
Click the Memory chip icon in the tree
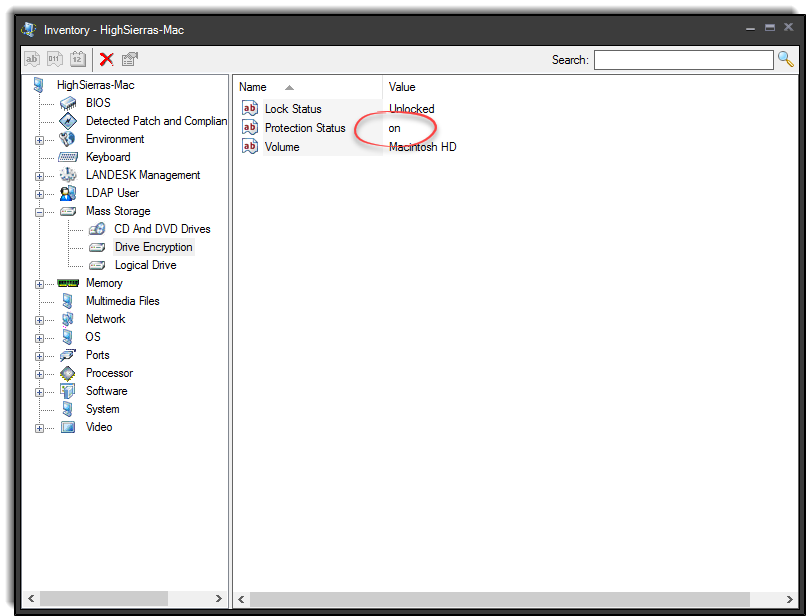pyautogui.click(x=67, y=283)
